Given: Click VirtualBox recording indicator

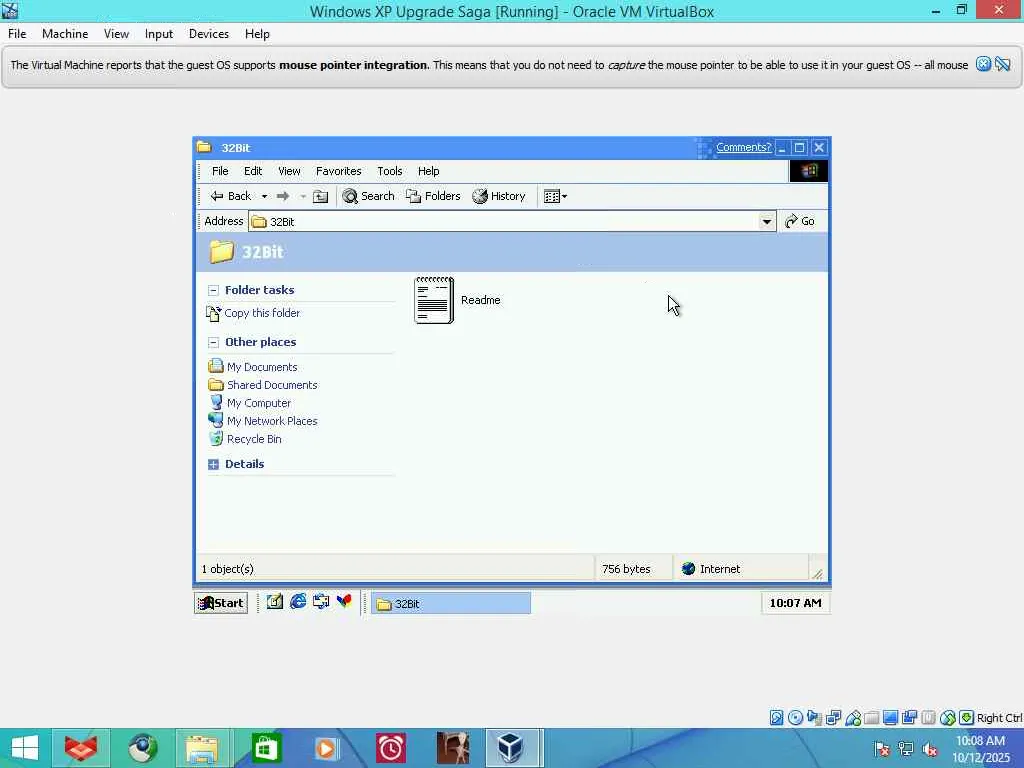Looking at the screenshot, I should click(909, 718).
